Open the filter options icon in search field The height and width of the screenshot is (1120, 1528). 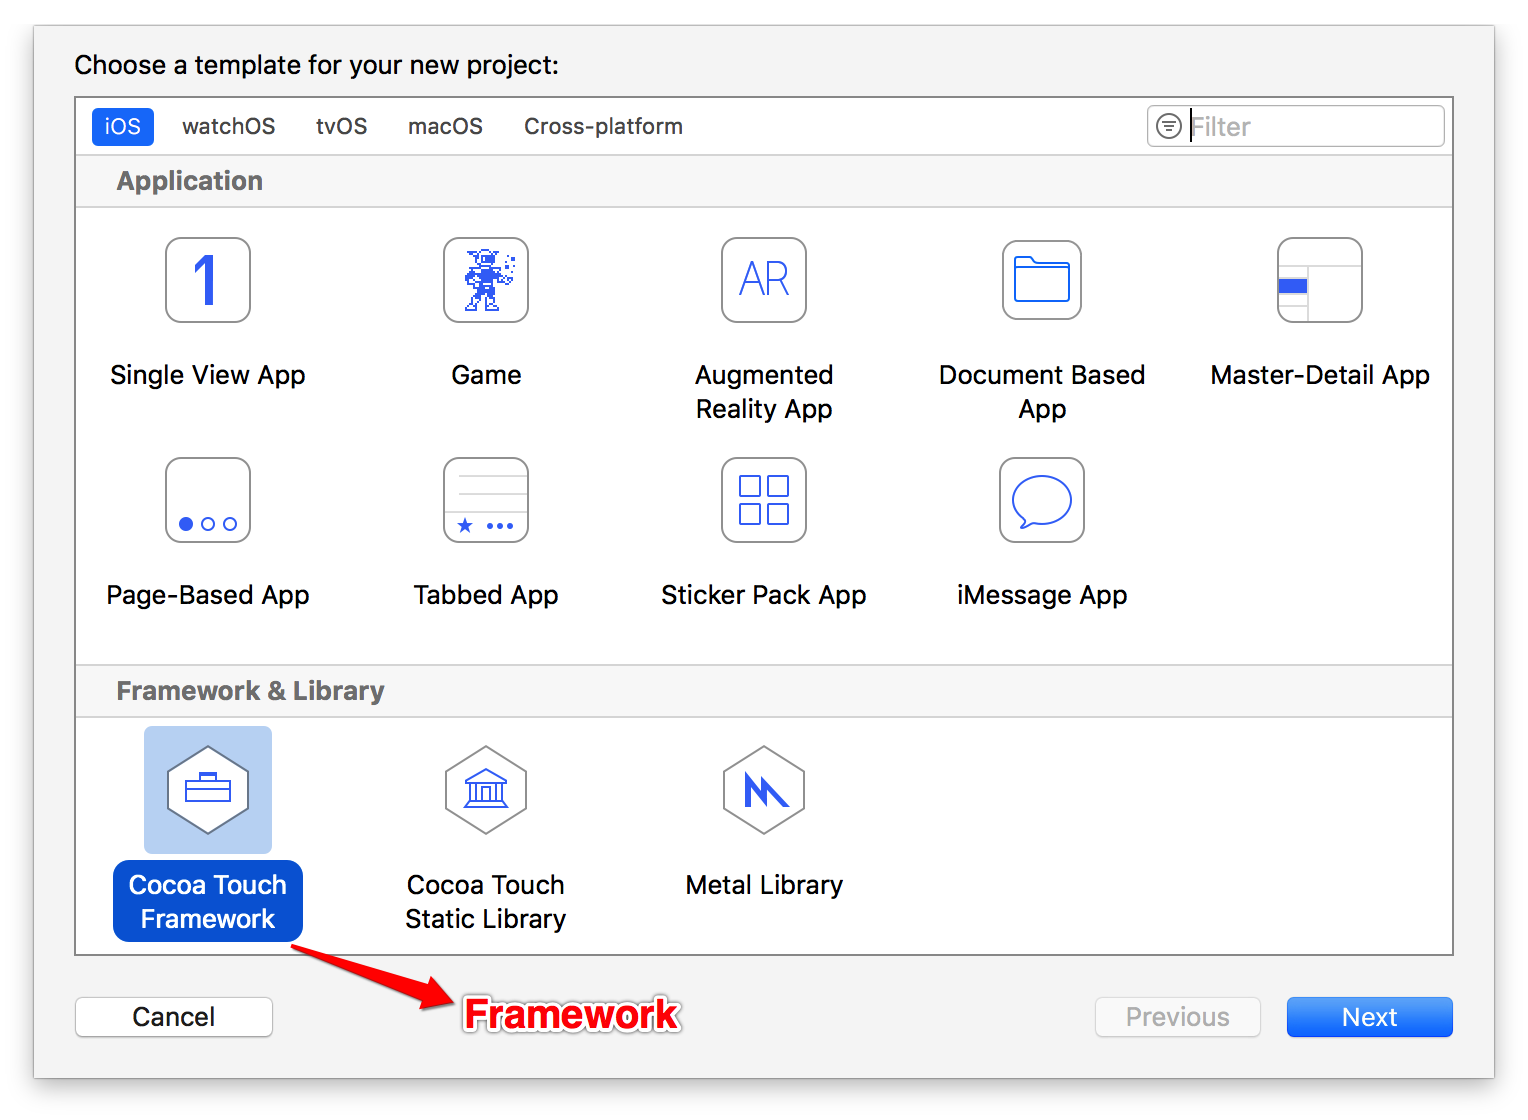(x=1168, y=127)
